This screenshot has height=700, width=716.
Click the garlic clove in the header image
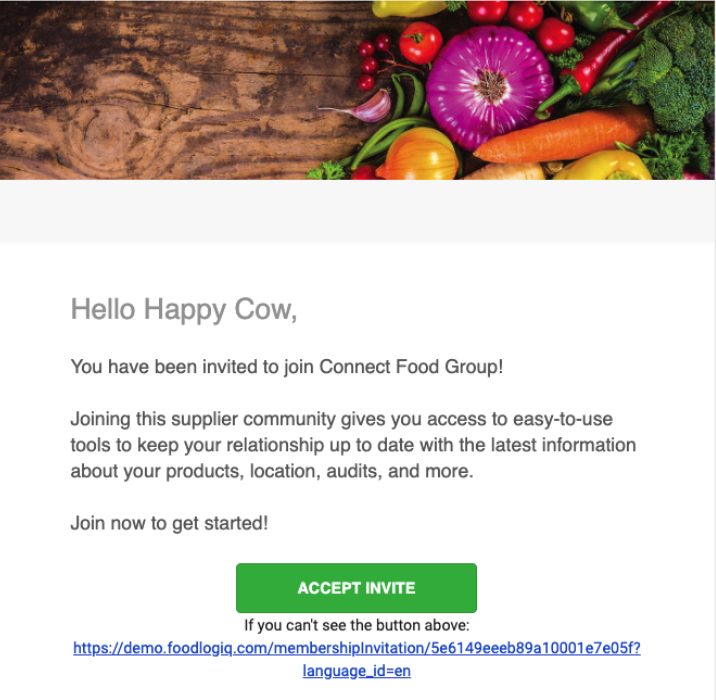pos(365,107)
